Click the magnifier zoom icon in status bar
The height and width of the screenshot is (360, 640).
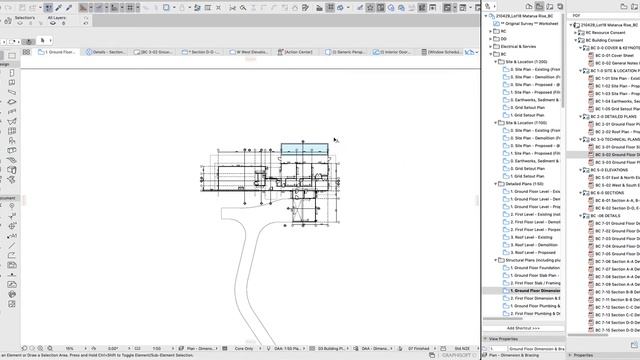click(x=50, y=349)
